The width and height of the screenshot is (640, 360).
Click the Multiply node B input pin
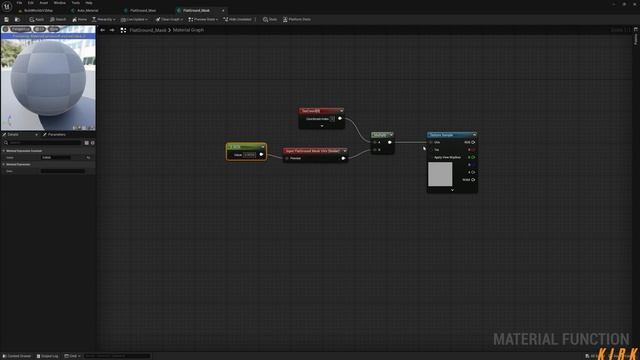(375, 150)
